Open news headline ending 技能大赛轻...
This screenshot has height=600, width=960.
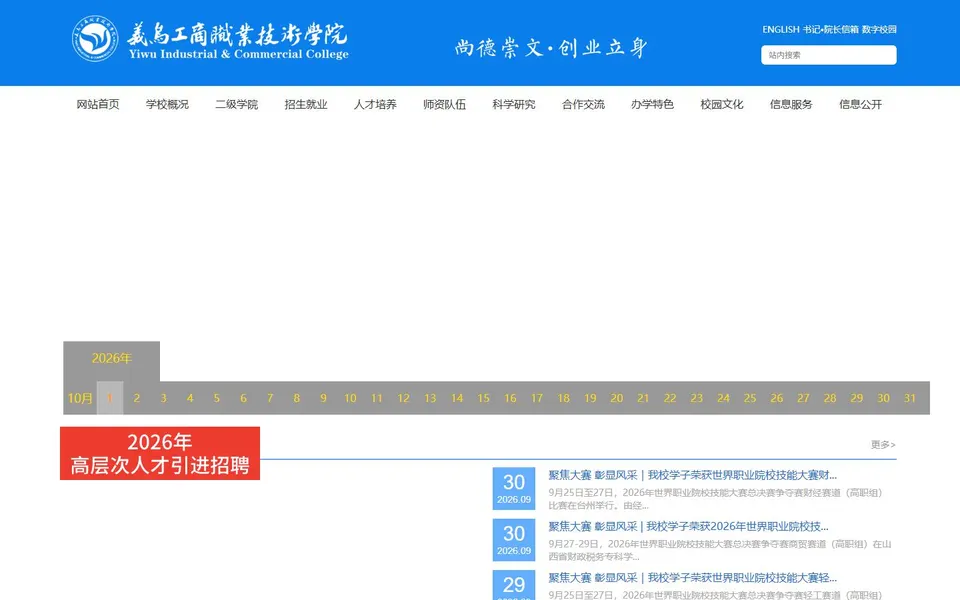[692, 578]
